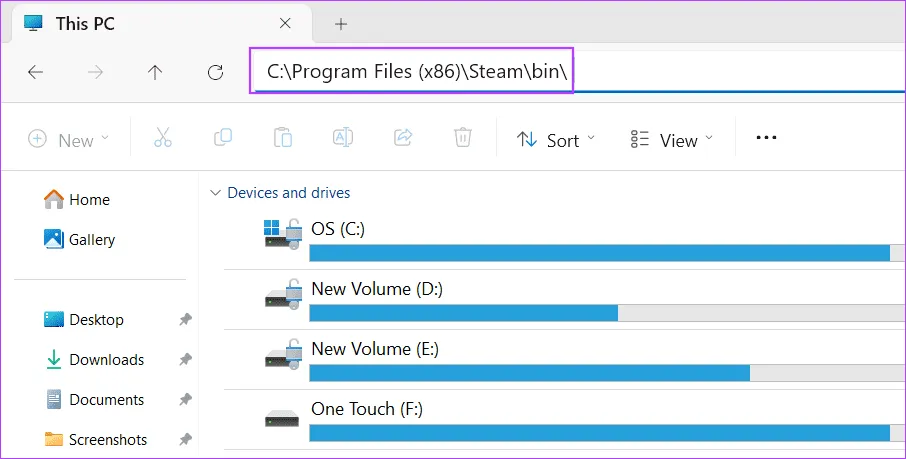This screenshot has width=906, height=459.
Task: Collapse the Devices and drives group
Action: (214, 193)
